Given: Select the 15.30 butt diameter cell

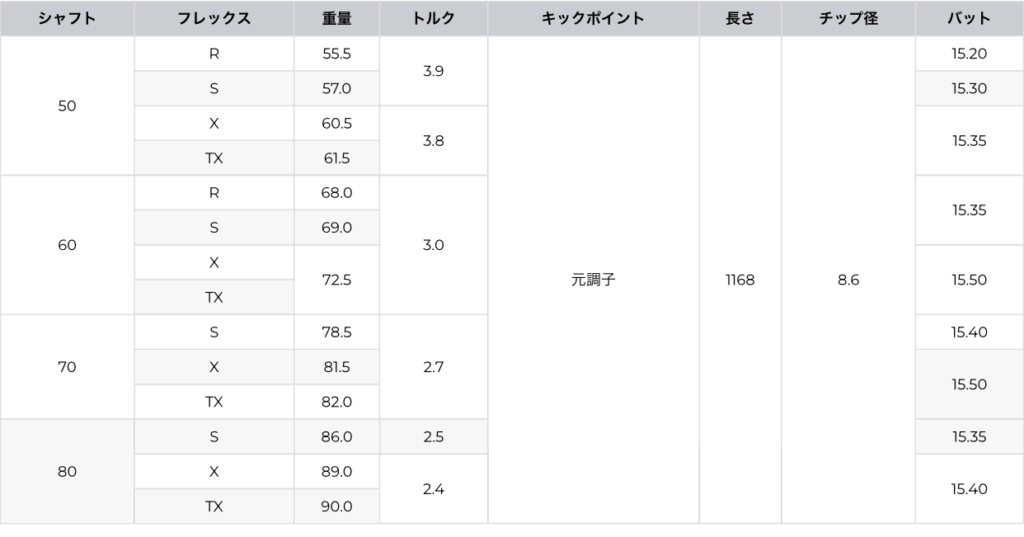Looking at the screenshot, I should coord(969,89).
